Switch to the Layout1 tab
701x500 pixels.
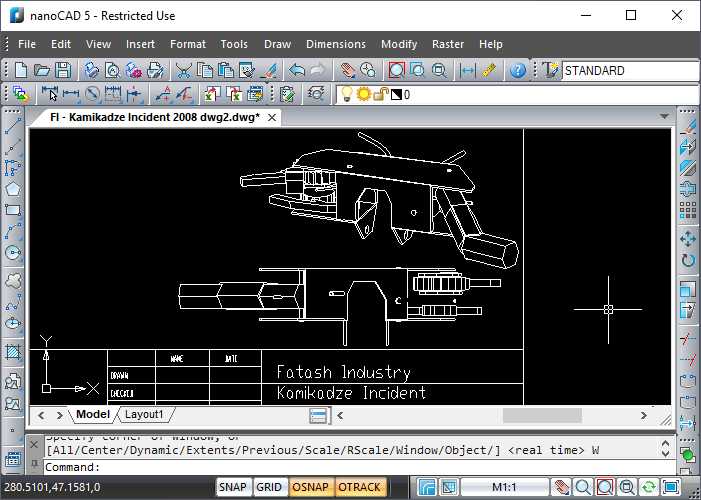tap(145, 414)
